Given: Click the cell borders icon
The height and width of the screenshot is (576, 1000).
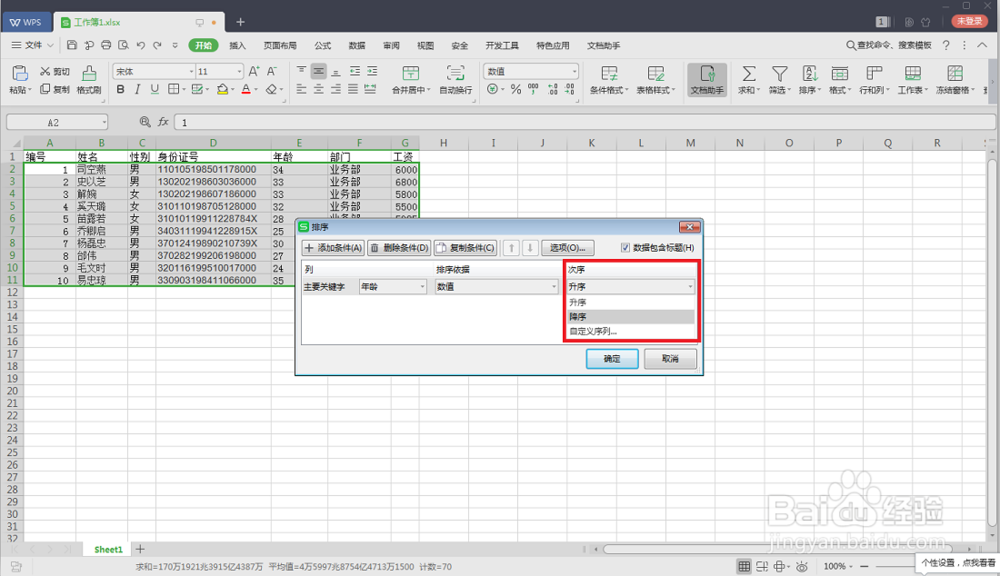Looking at the screenshot, I should (173, 89).
